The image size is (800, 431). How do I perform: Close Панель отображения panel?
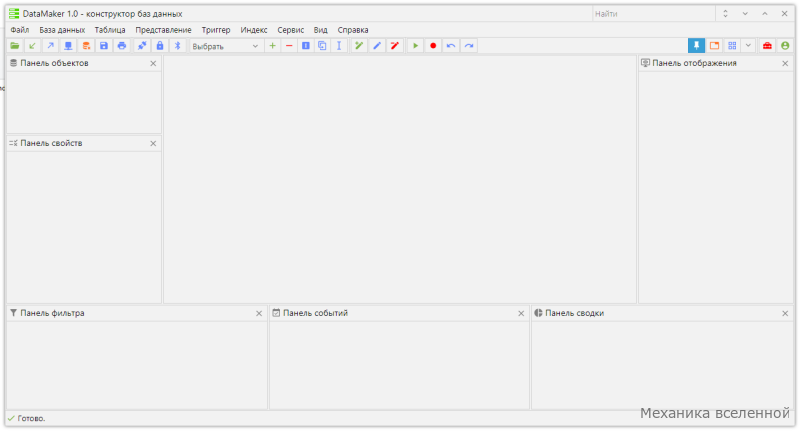(x=785, y=63)
